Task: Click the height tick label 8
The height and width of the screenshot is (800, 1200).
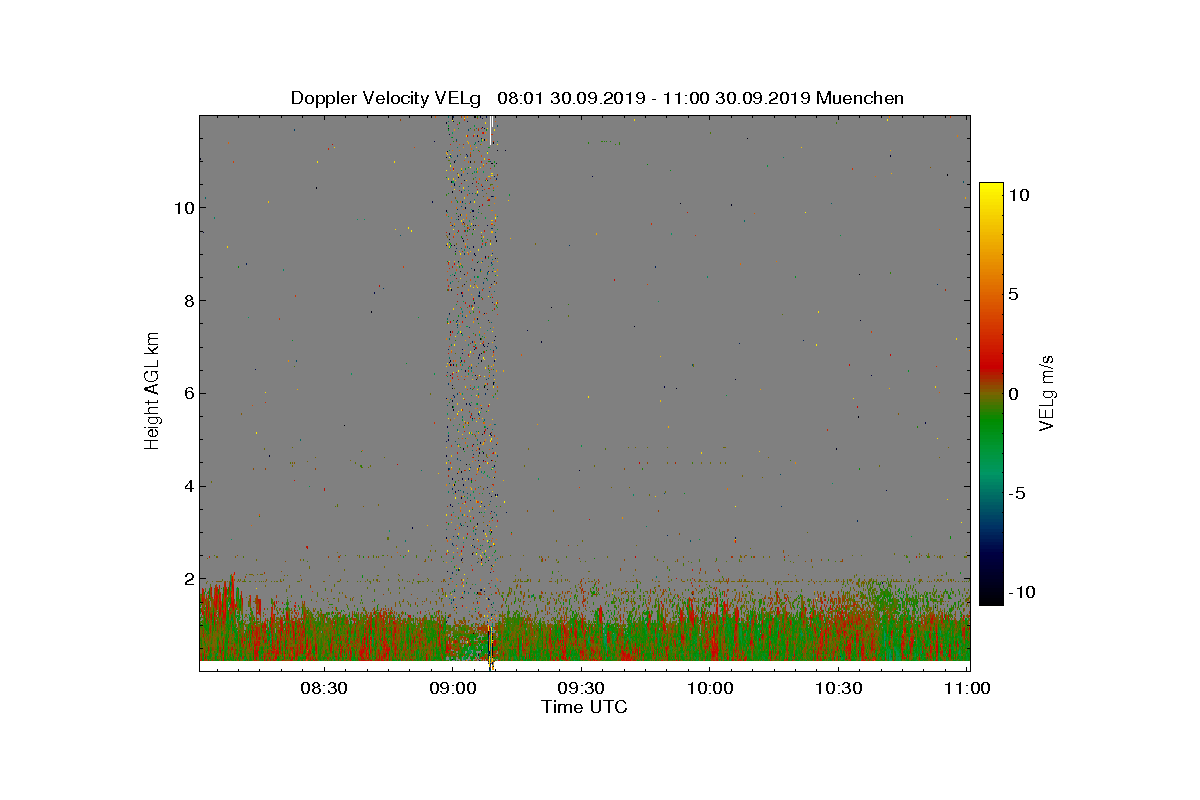Action: [188, 301]
